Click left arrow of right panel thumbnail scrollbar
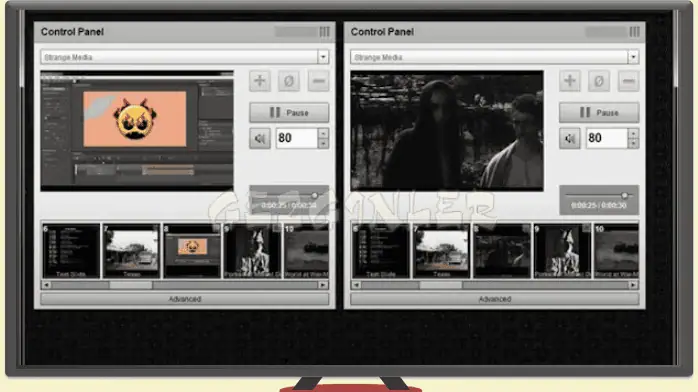The image size is (698, 392). coord(356,285)
